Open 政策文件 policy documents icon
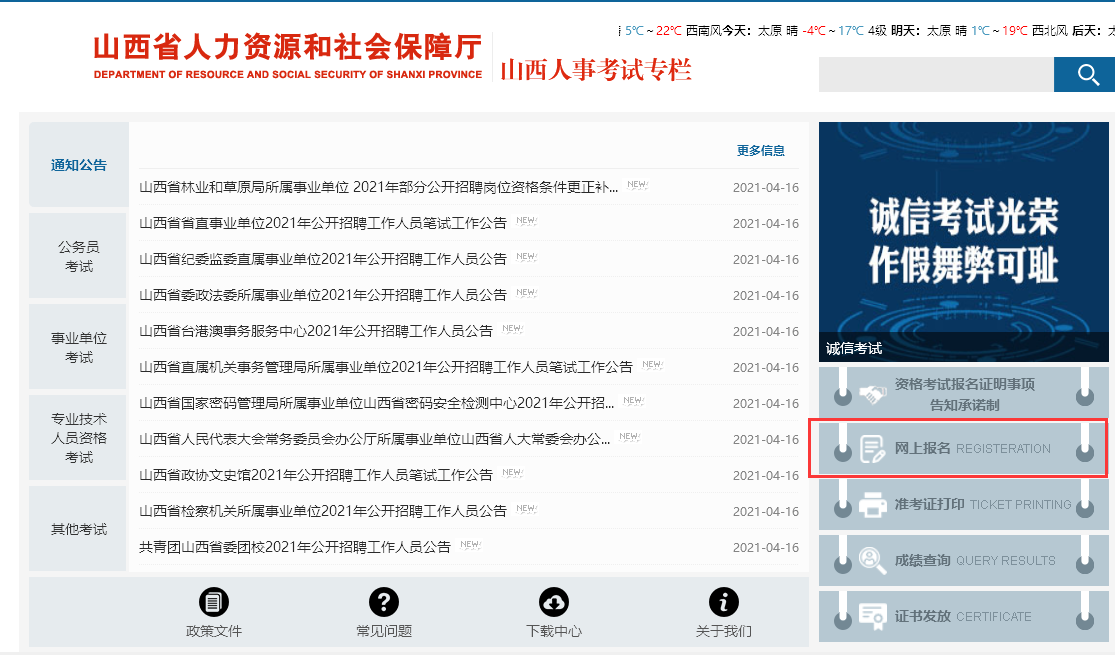The height and width of the screenshot is (655, 1115). coord(214,602)
